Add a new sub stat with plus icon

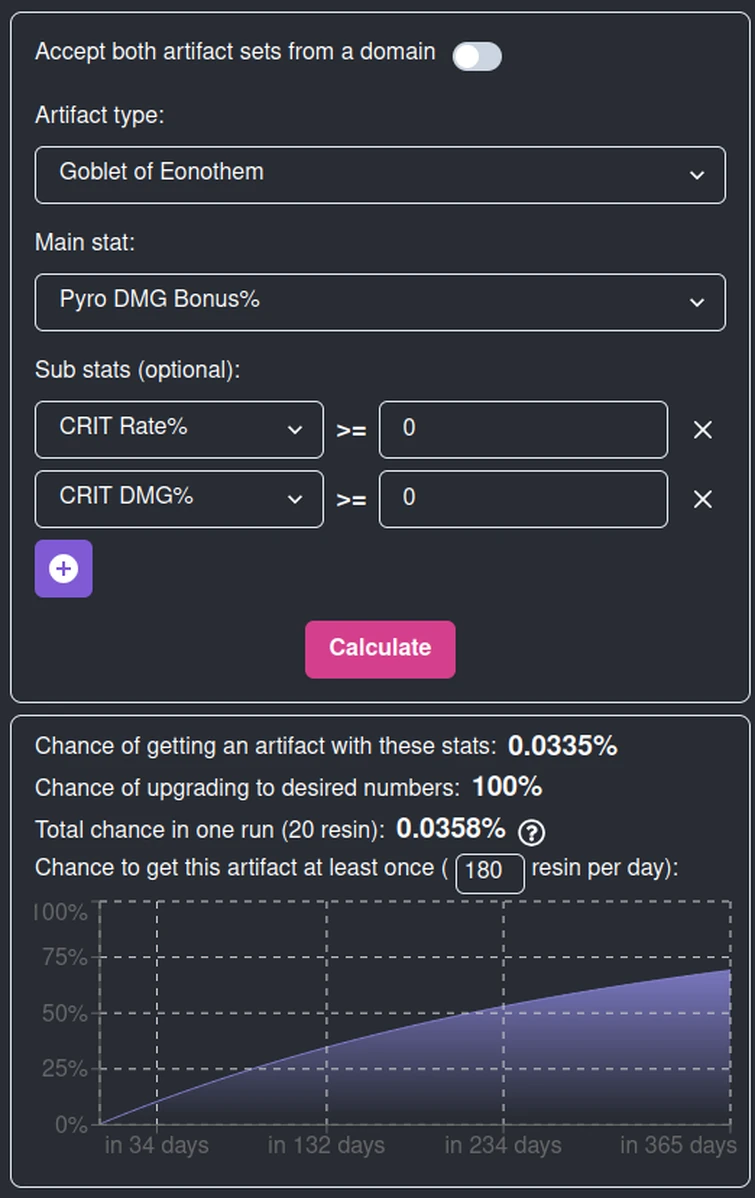click(x=63, y=568)
